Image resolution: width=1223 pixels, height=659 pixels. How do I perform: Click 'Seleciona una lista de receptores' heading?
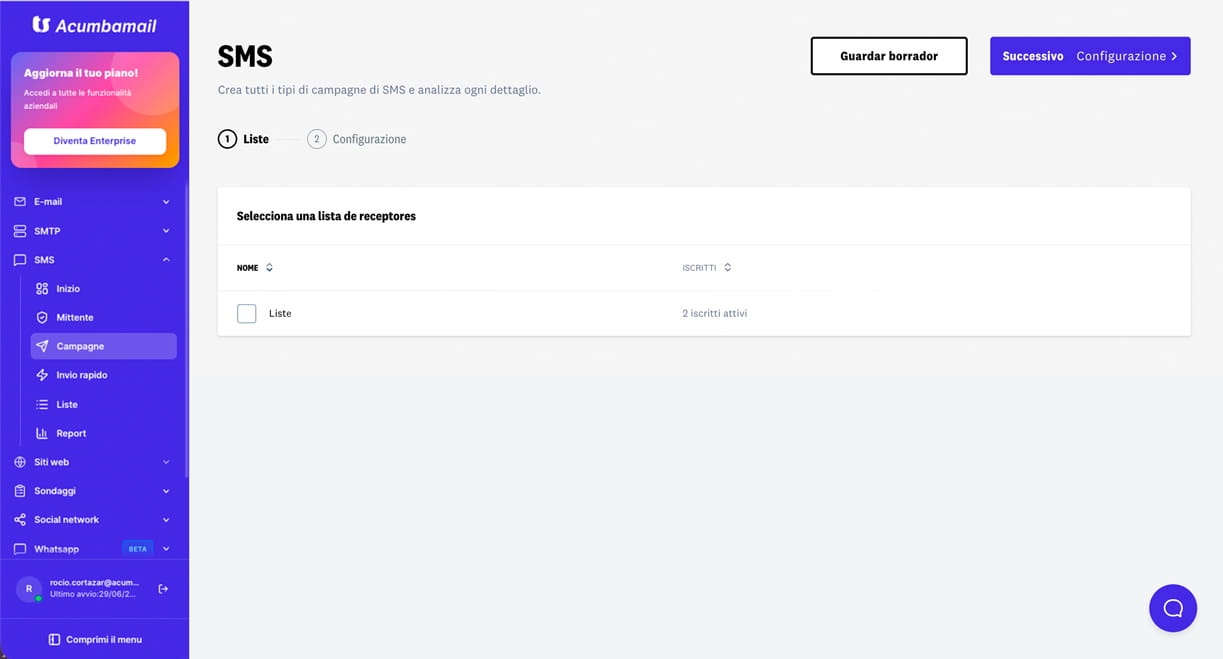[x=326, y=216]
